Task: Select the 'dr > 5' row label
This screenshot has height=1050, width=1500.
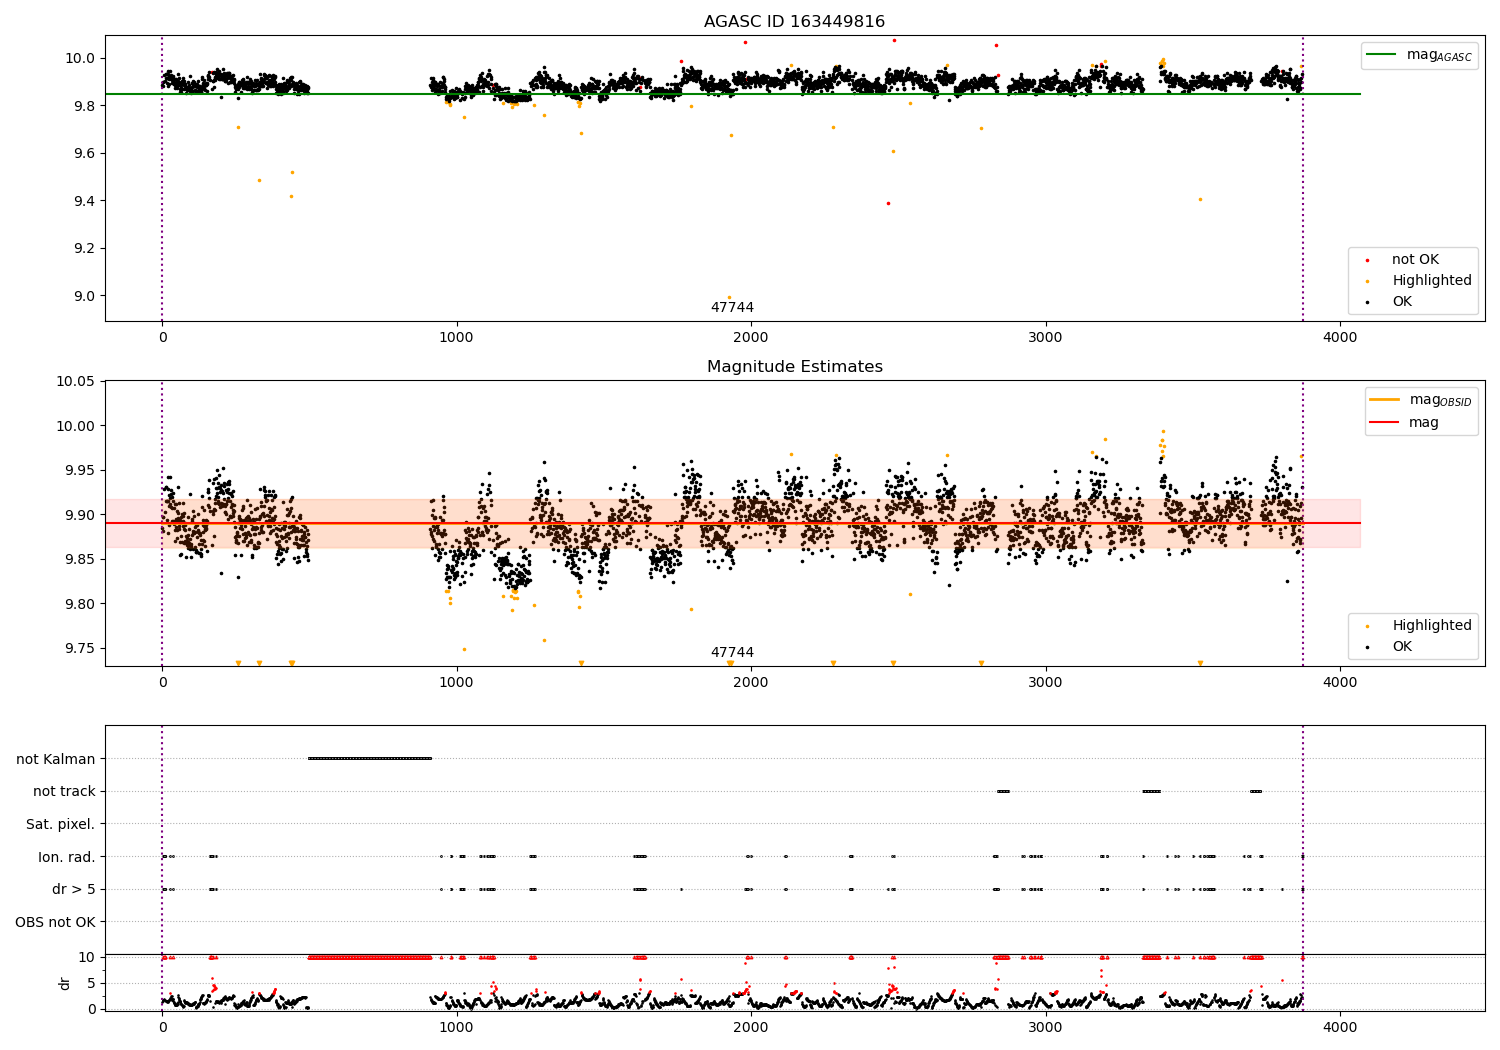Action: pos(74,889)
